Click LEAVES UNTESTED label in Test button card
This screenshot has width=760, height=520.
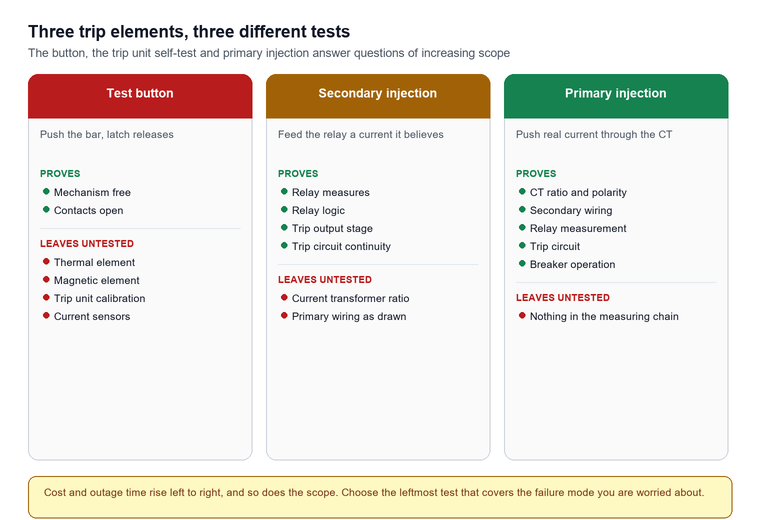87,244
